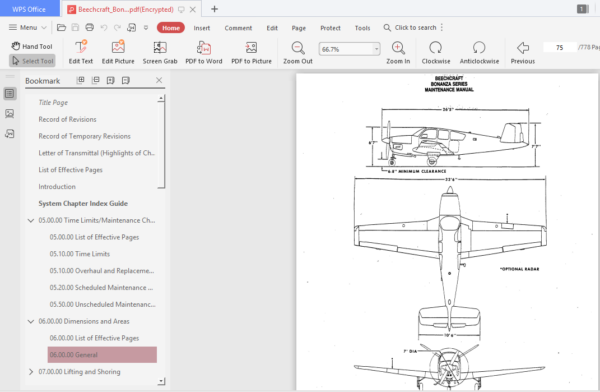Close the Bookmark panel

coord(159,80)
